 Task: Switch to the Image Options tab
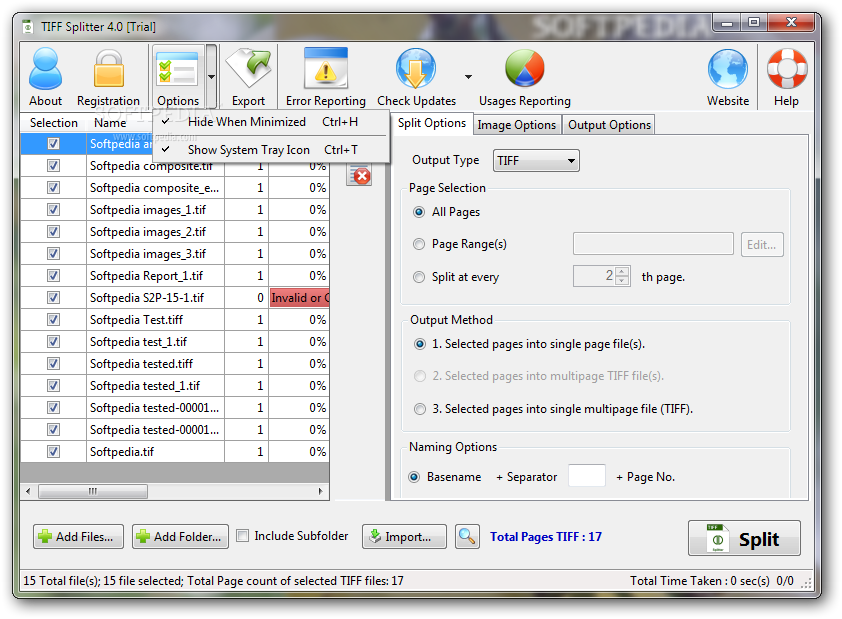tap(517, 125)
